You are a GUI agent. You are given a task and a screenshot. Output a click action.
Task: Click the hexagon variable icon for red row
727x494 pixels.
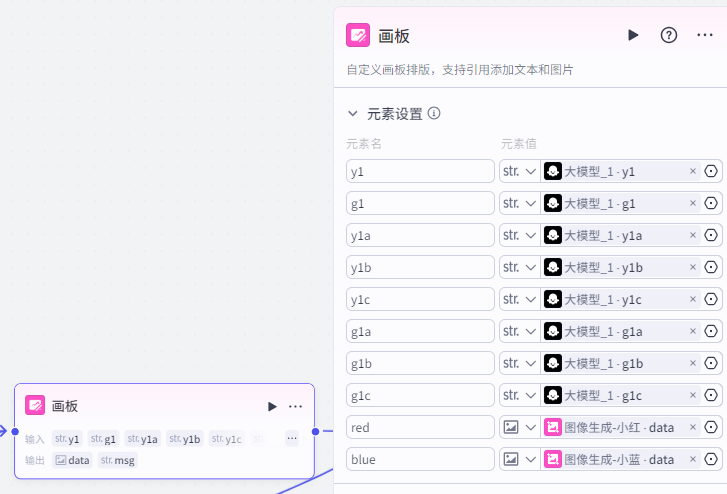[x=711, y=427]
